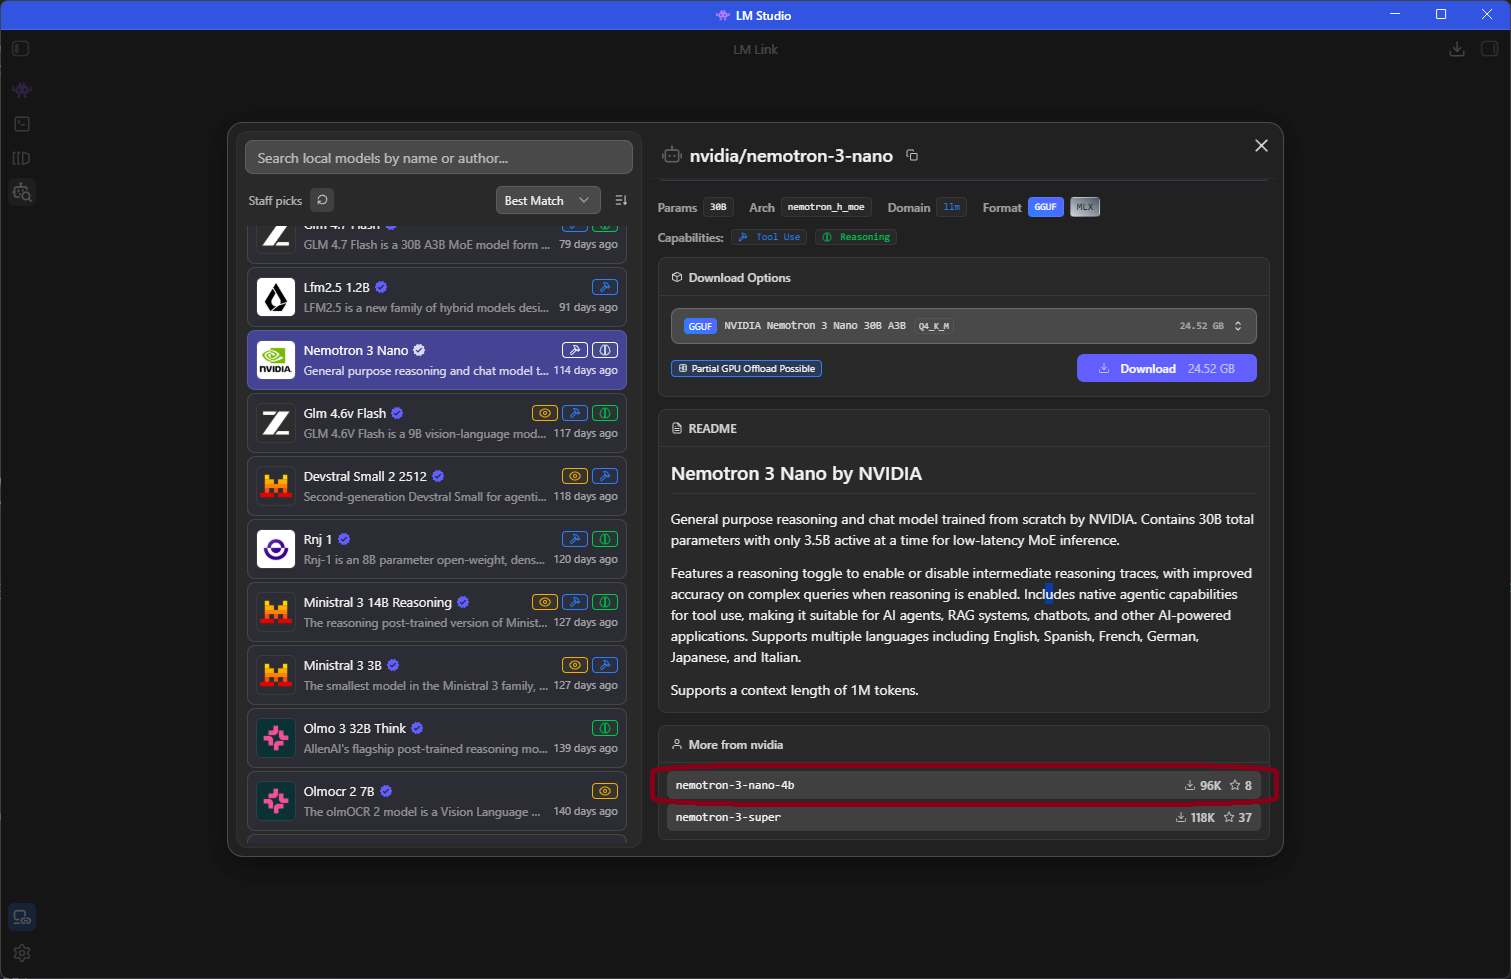Close the model search dialog
The width and height of the screenshot is (1511, 979).
click(1261, 146)
